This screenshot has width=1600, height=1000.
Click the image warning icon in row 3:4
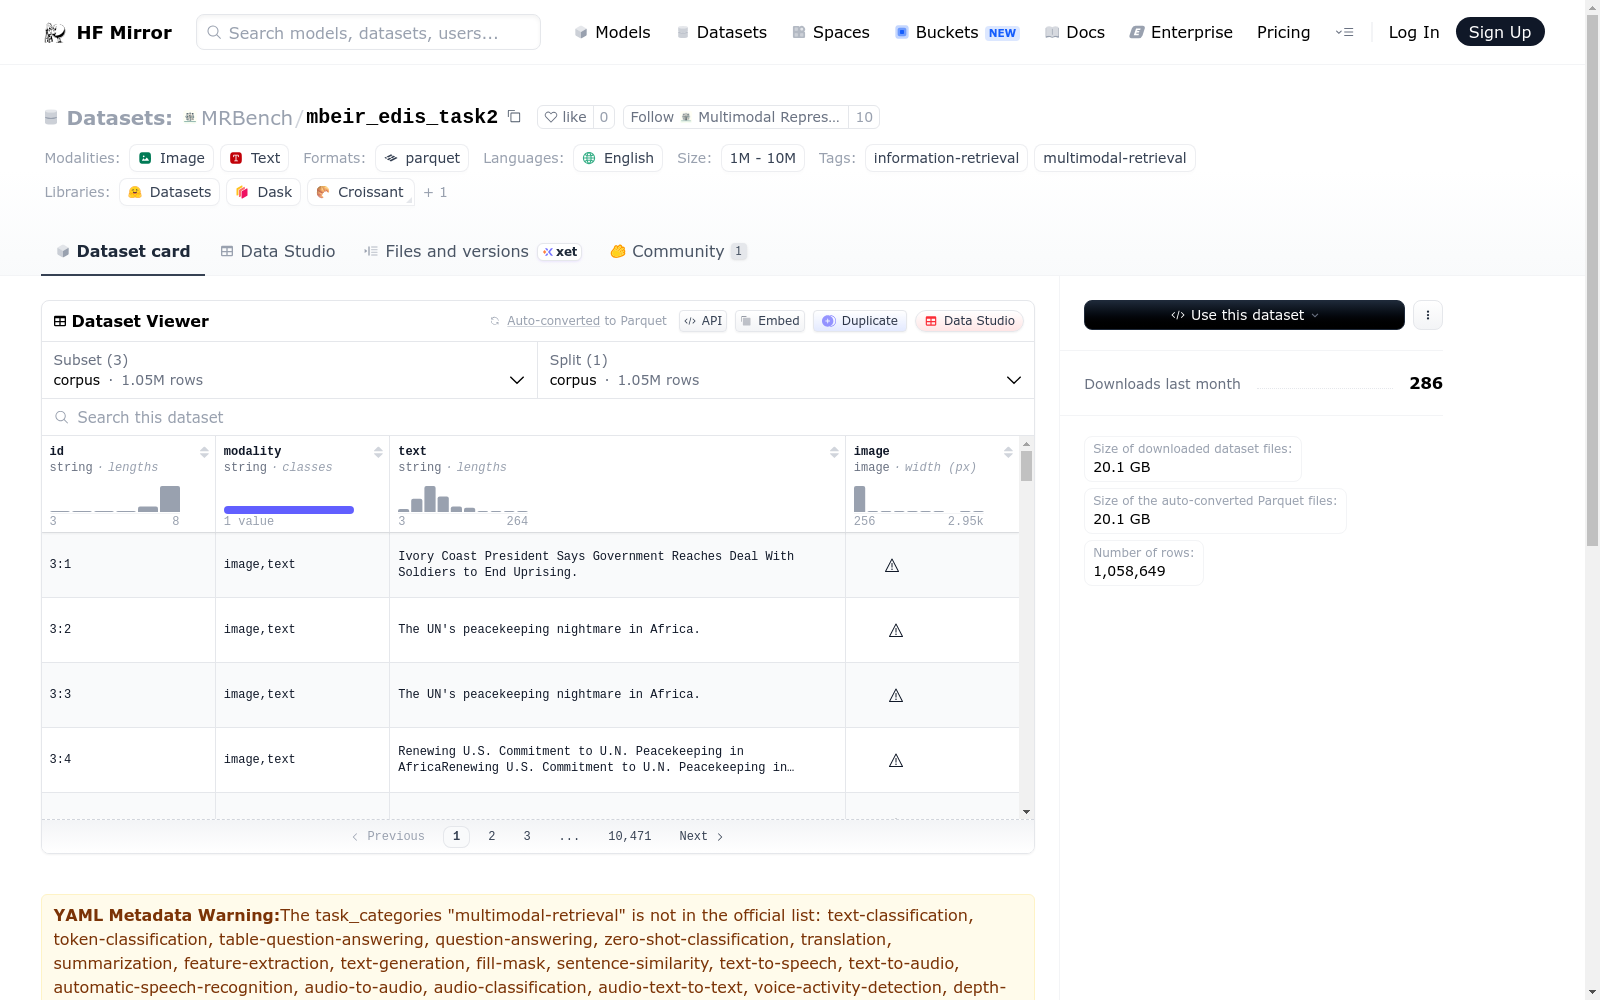pyautogui.click(x=896, y=761)
